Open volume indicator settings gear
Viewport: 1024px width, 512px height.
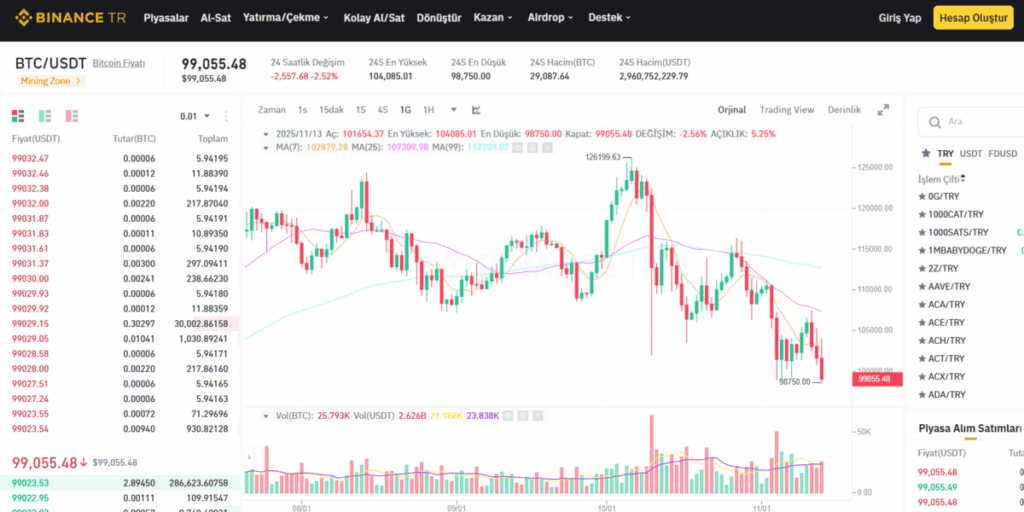tap(522, 415)
